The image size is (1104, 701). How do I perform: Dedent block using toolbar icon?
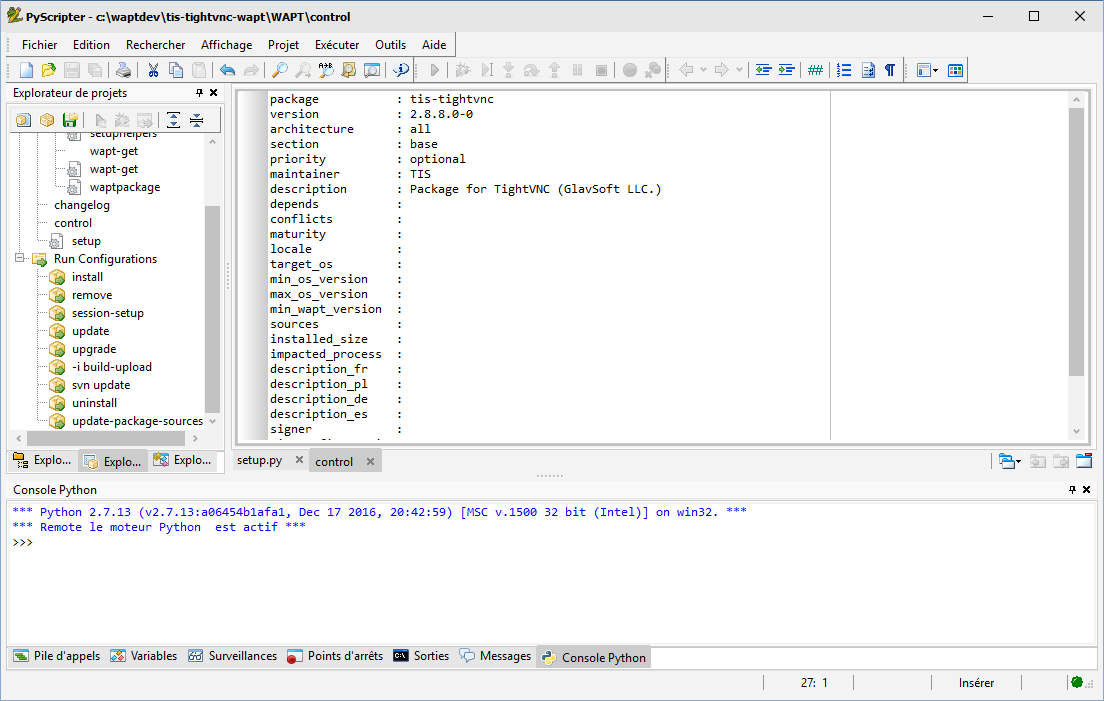pyautogui.click(x=763, y=70)
